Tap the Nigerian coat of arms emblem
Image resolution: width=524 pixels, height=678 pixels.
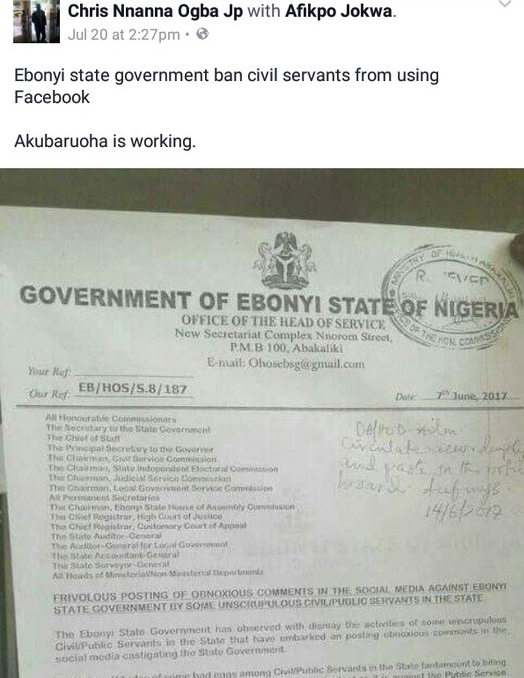[285, 260]
